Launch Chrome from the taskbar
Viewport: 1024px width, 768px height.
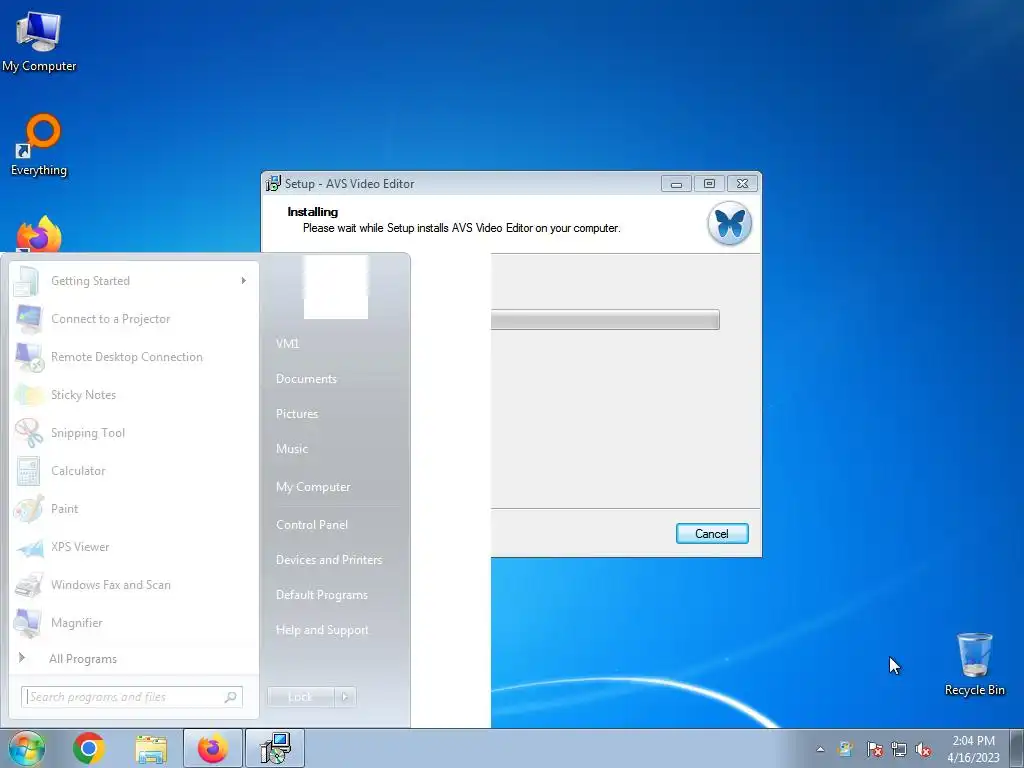(89, 748)
